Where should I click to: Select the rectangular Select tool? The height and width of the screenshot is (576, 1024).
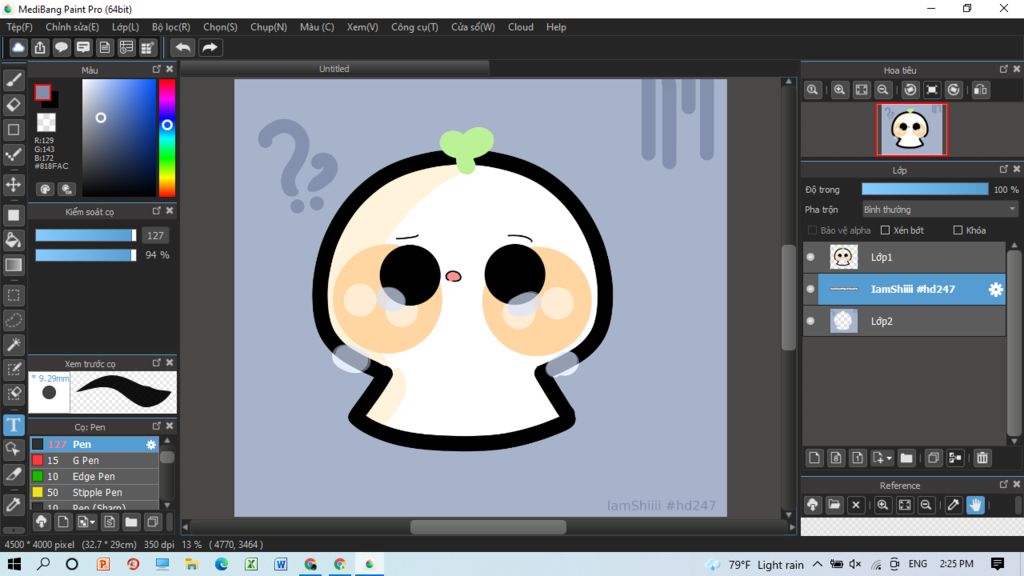click(x=13, y=295)
